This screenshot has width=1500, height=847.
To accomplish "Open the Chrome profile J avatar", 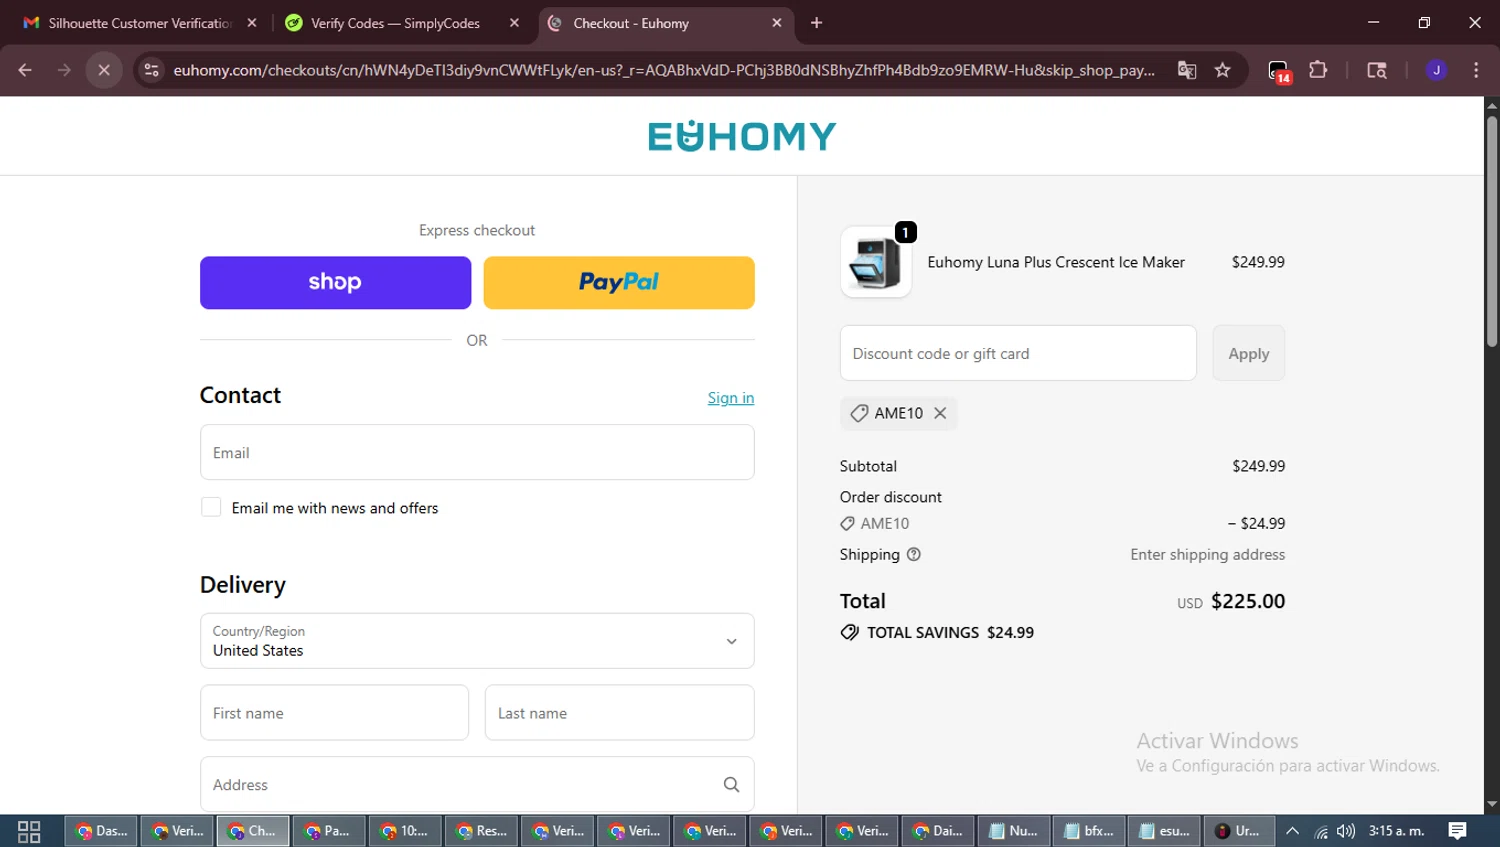I will coord(1436,70).
